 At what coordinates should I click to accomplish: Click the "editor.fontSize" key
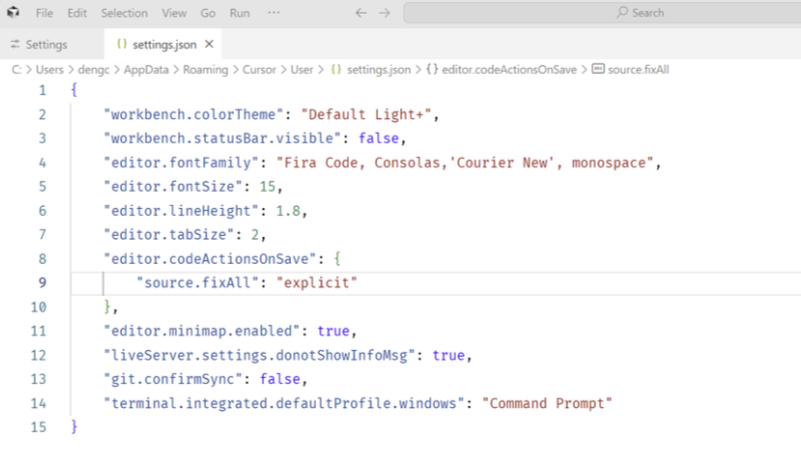pyautogui.click(x=173, y=186)
